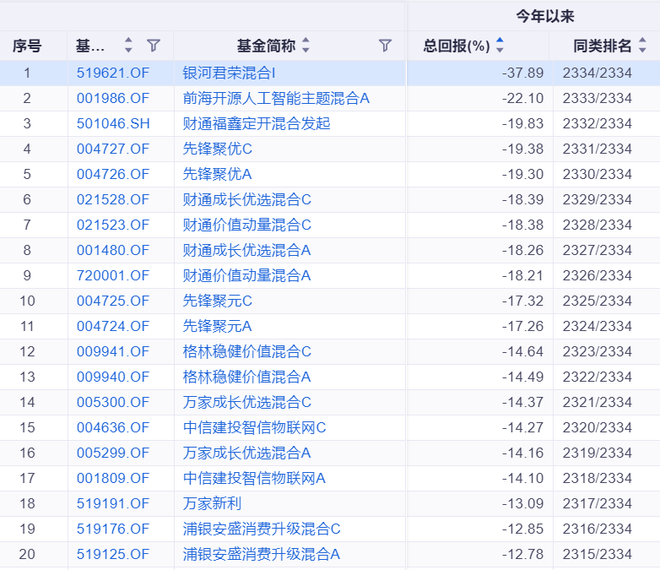Click the 序号 column header
This screenshot has height=570, width=660.
tap(27, 46)
